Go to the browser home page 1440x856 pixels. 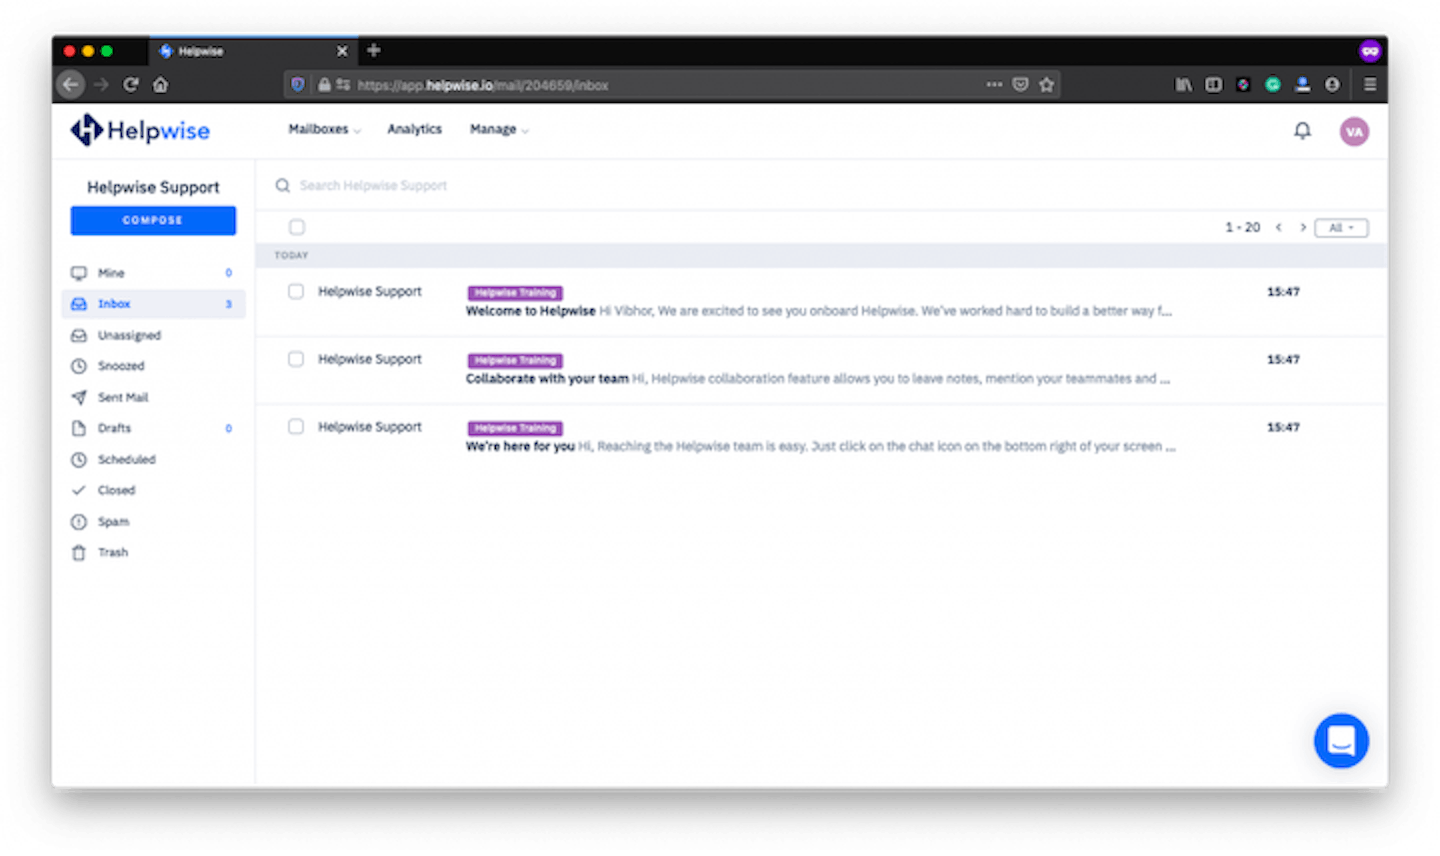160,85
